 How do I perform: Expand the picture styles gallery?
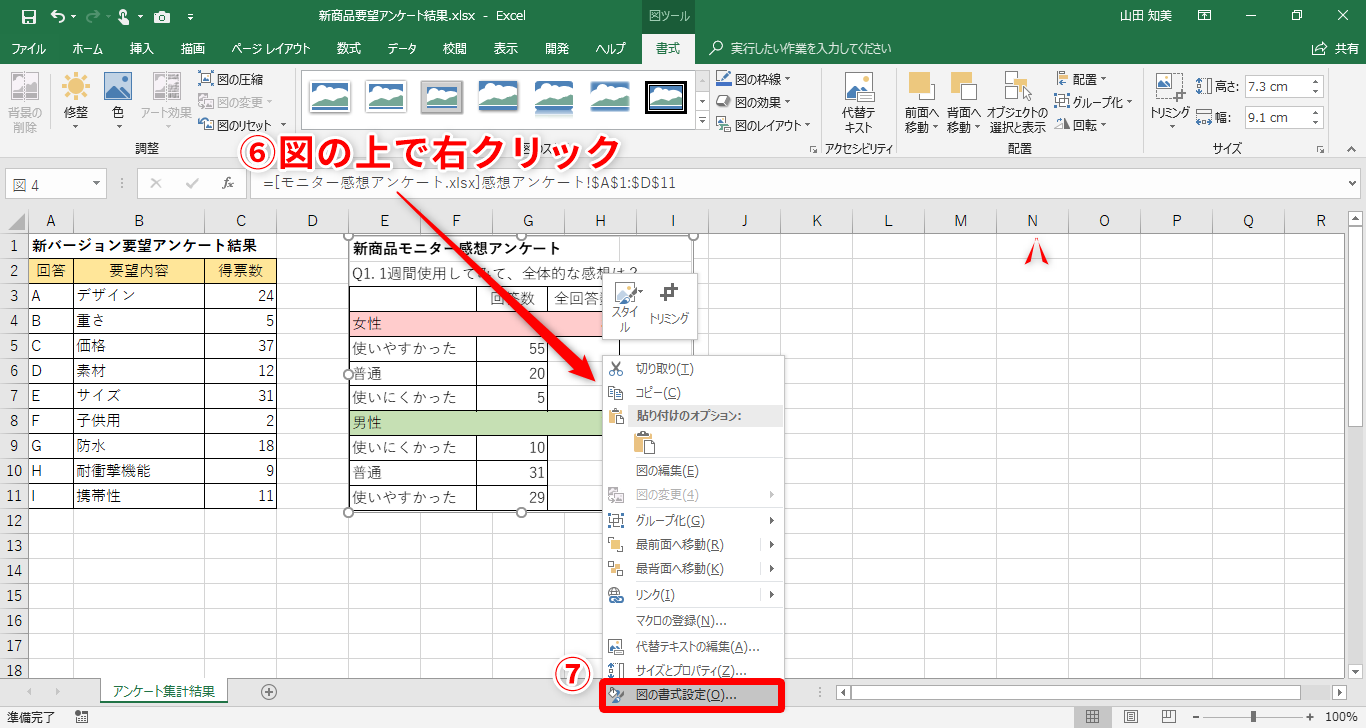click(701, 123)
